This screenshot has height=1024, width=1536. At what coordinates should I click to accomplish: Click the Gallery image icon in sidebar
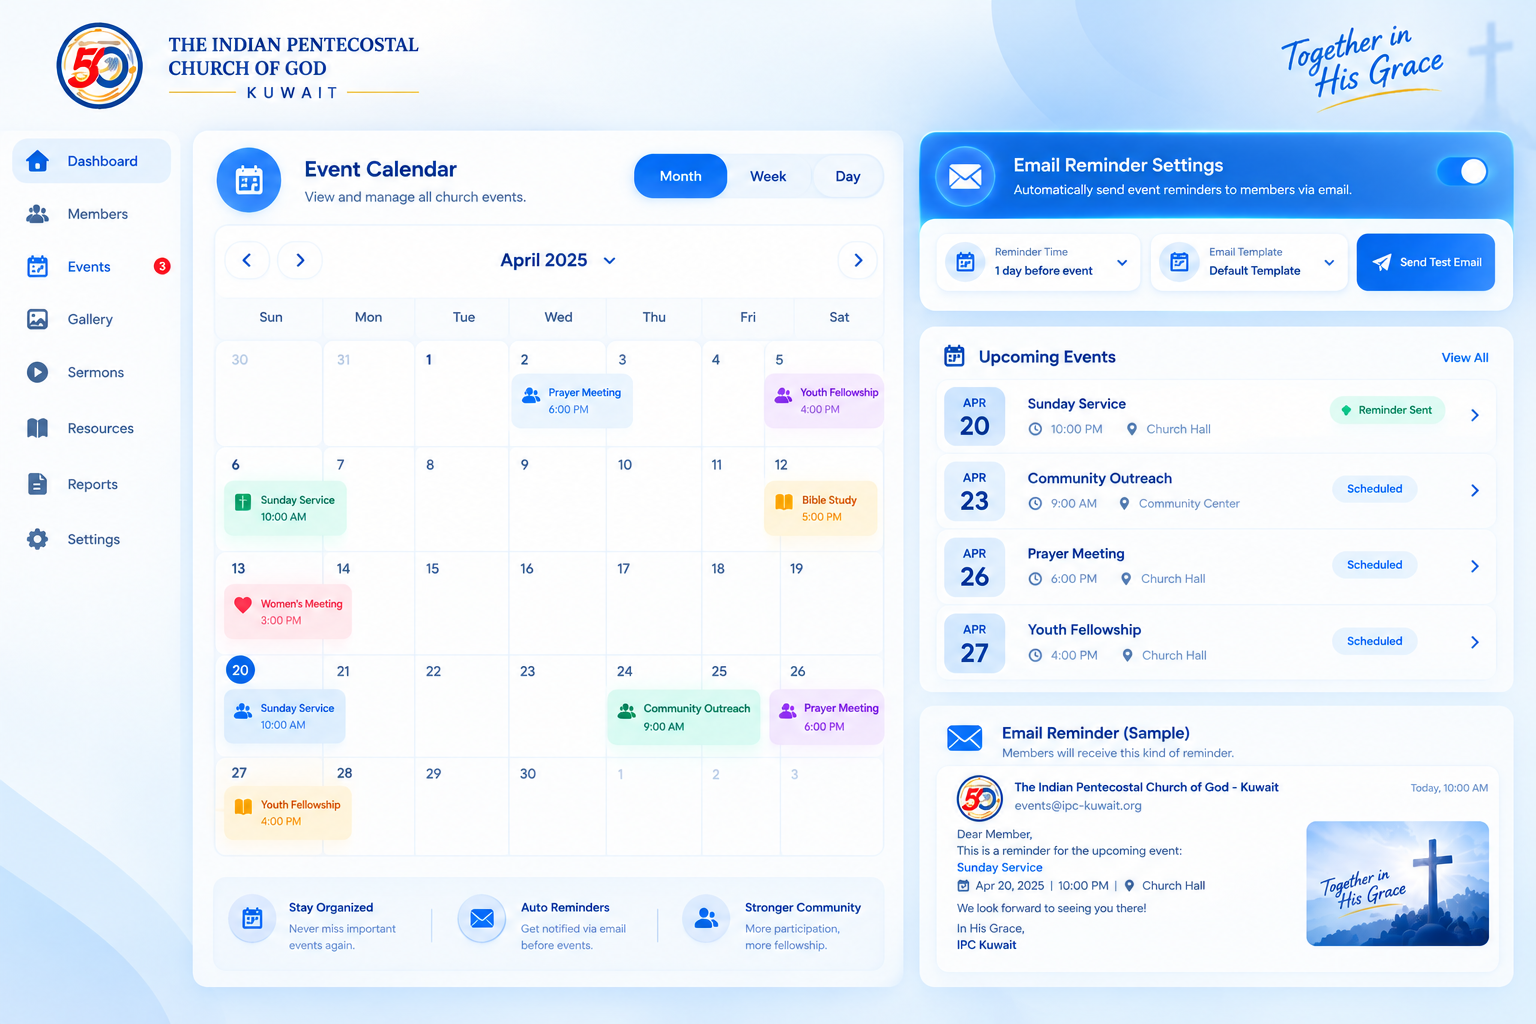click(x=38, y=319)
